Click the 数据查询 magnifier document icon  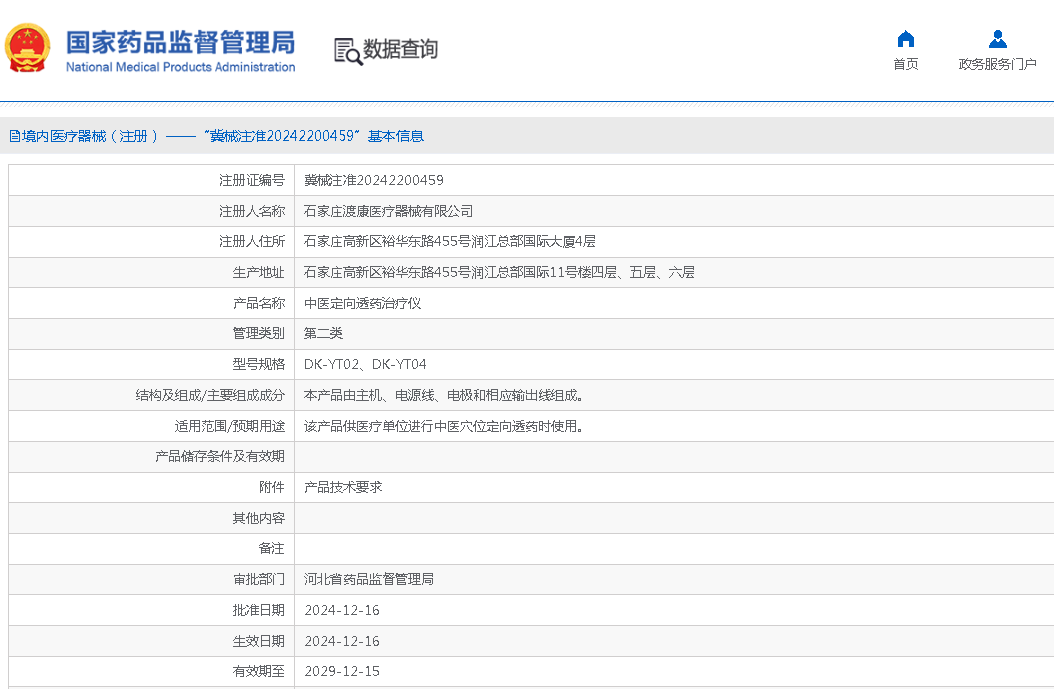(x=347, y=51)
